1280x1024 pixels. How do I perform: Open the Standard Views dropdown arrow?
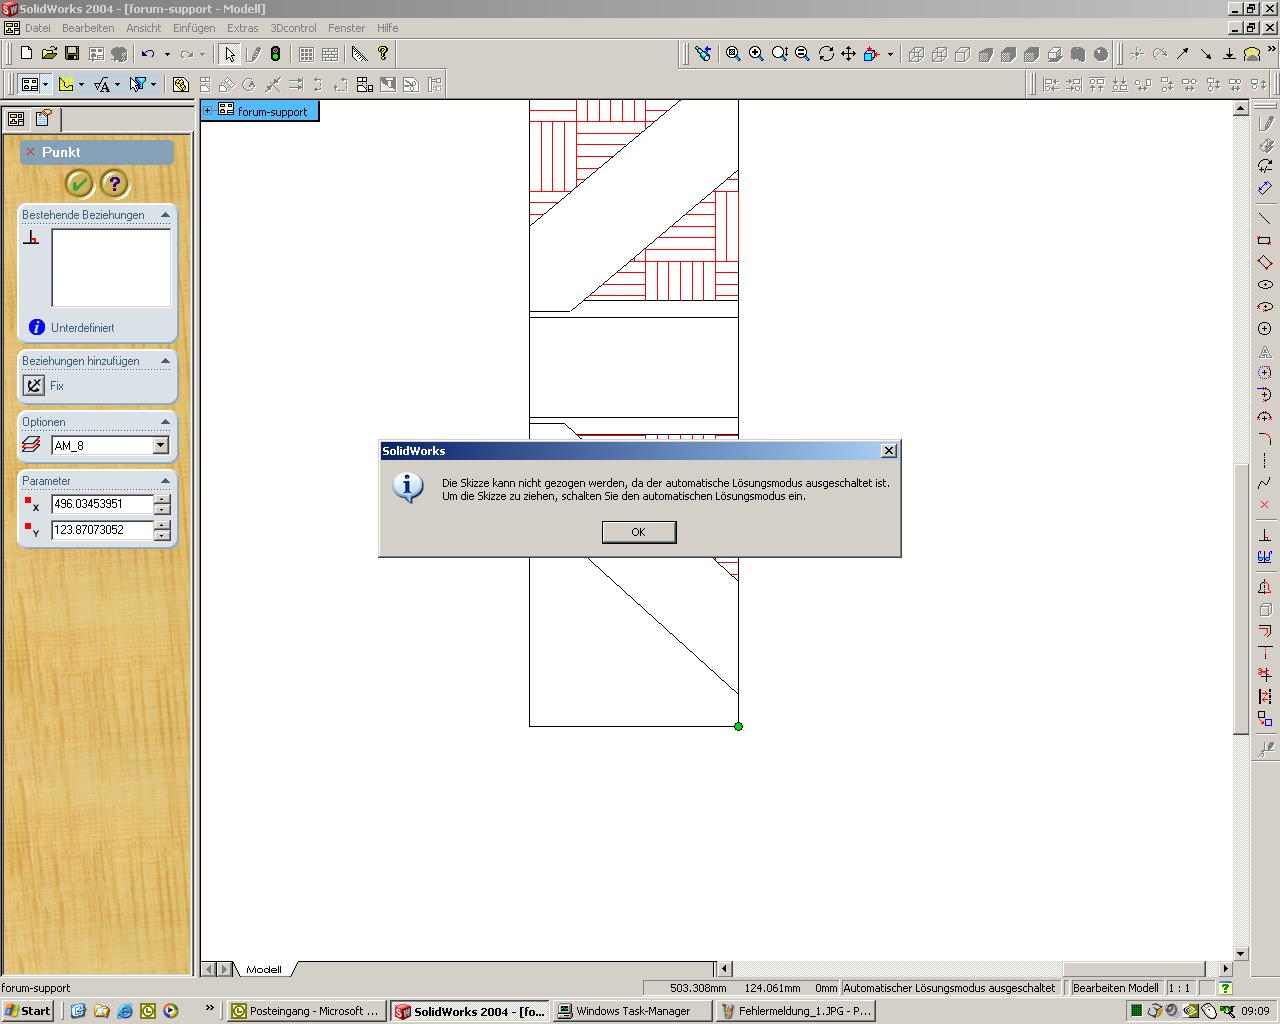click(x=890, y=54)
